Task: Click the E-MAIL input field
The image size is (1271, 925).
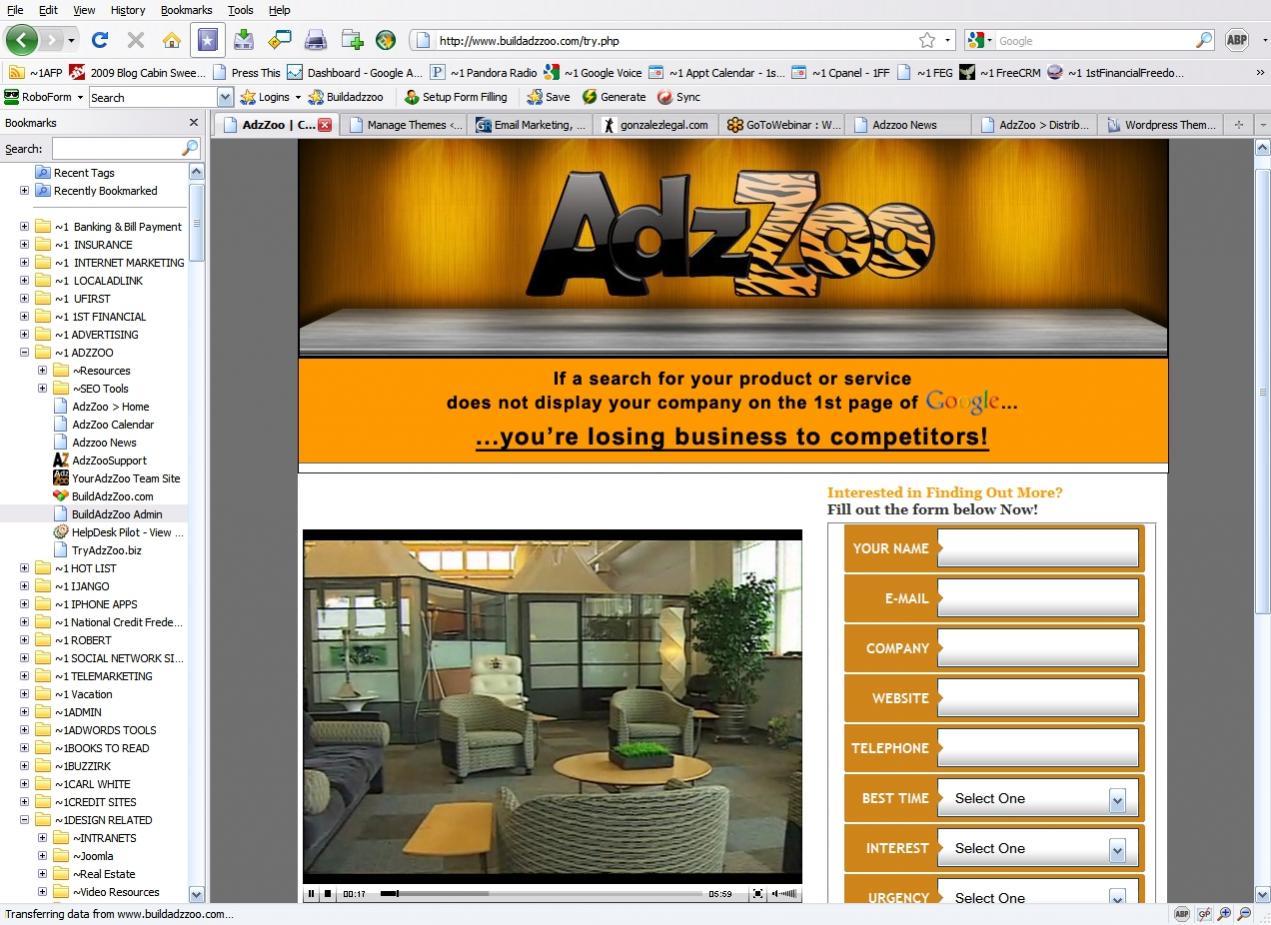Action: pos(1038,598)
